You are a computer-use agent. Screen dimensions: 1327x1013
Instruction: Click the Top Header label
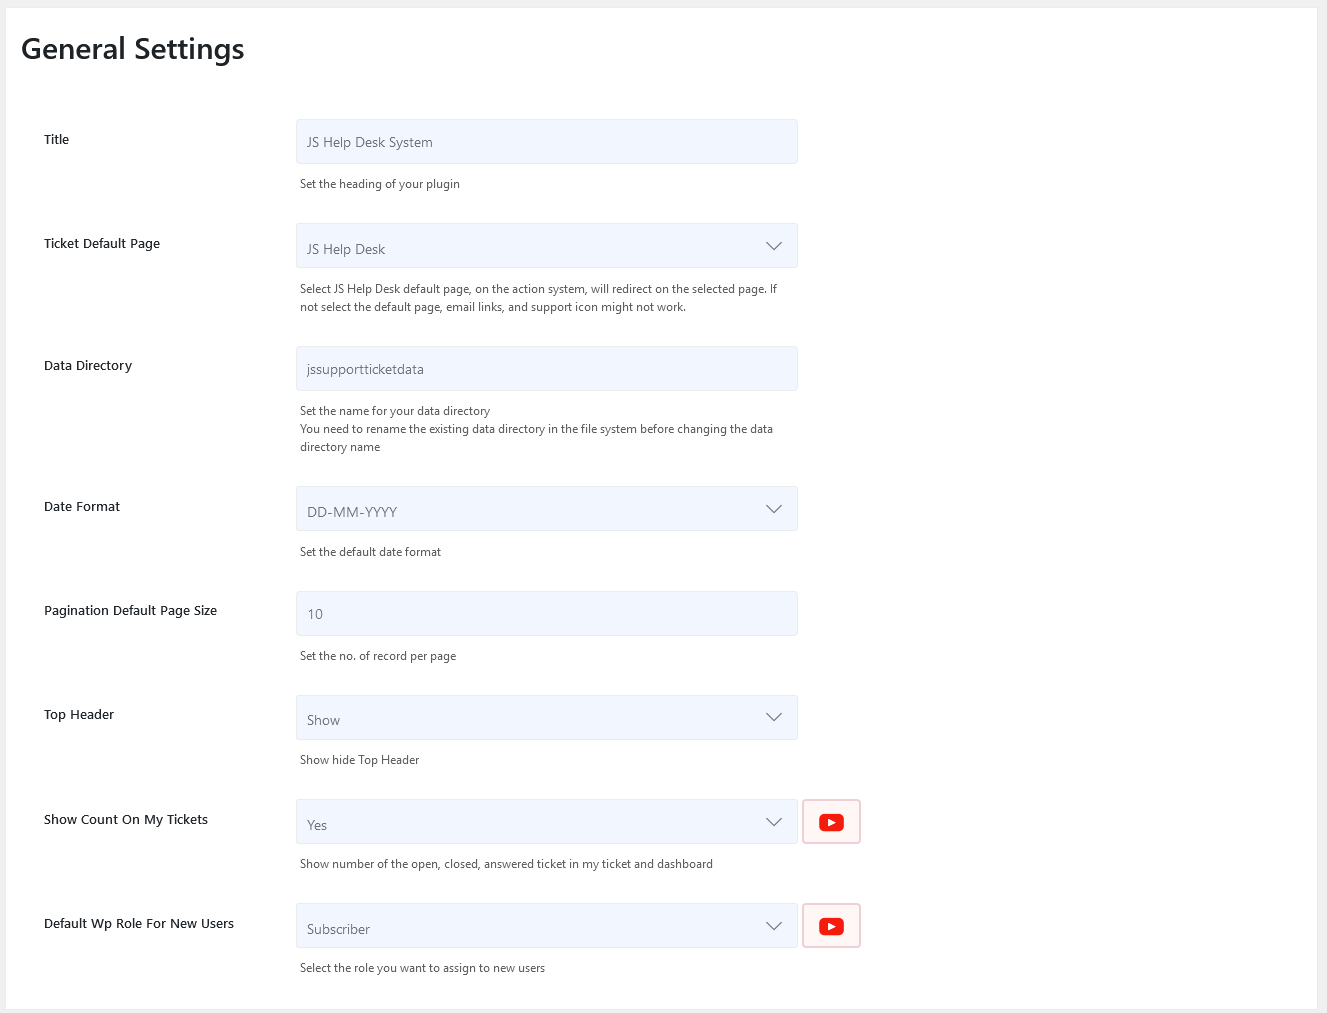79,715
